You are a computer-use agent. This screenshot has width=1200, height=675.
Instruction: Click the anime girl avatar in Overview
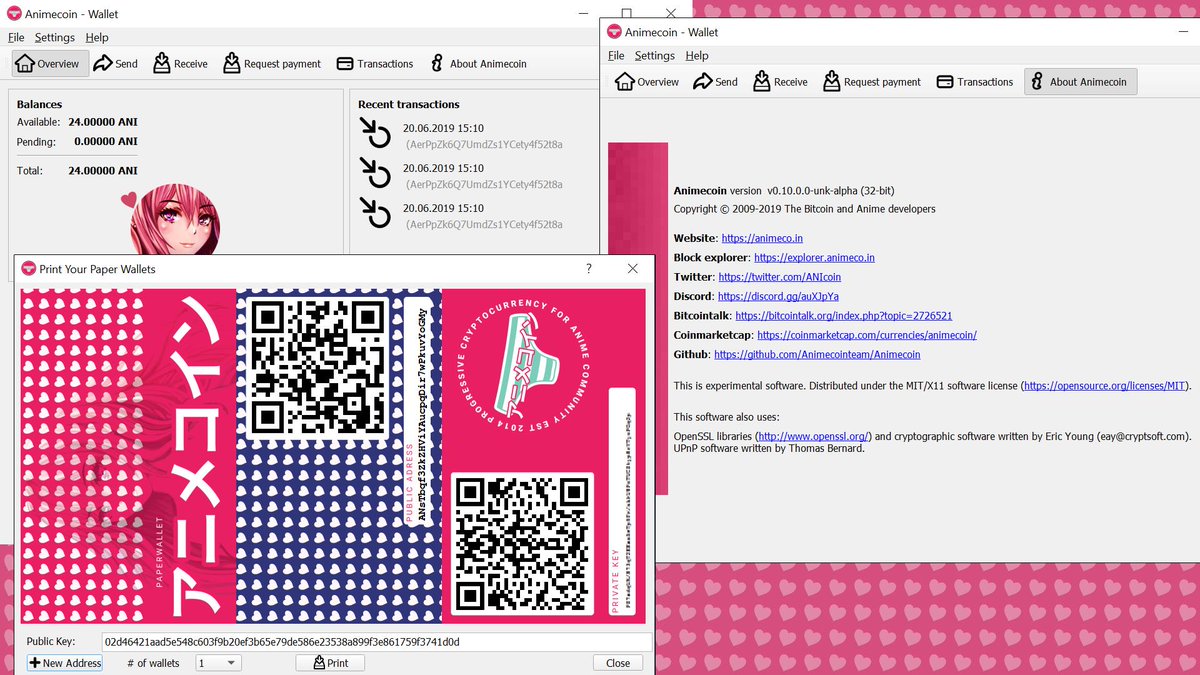(174, 220)
